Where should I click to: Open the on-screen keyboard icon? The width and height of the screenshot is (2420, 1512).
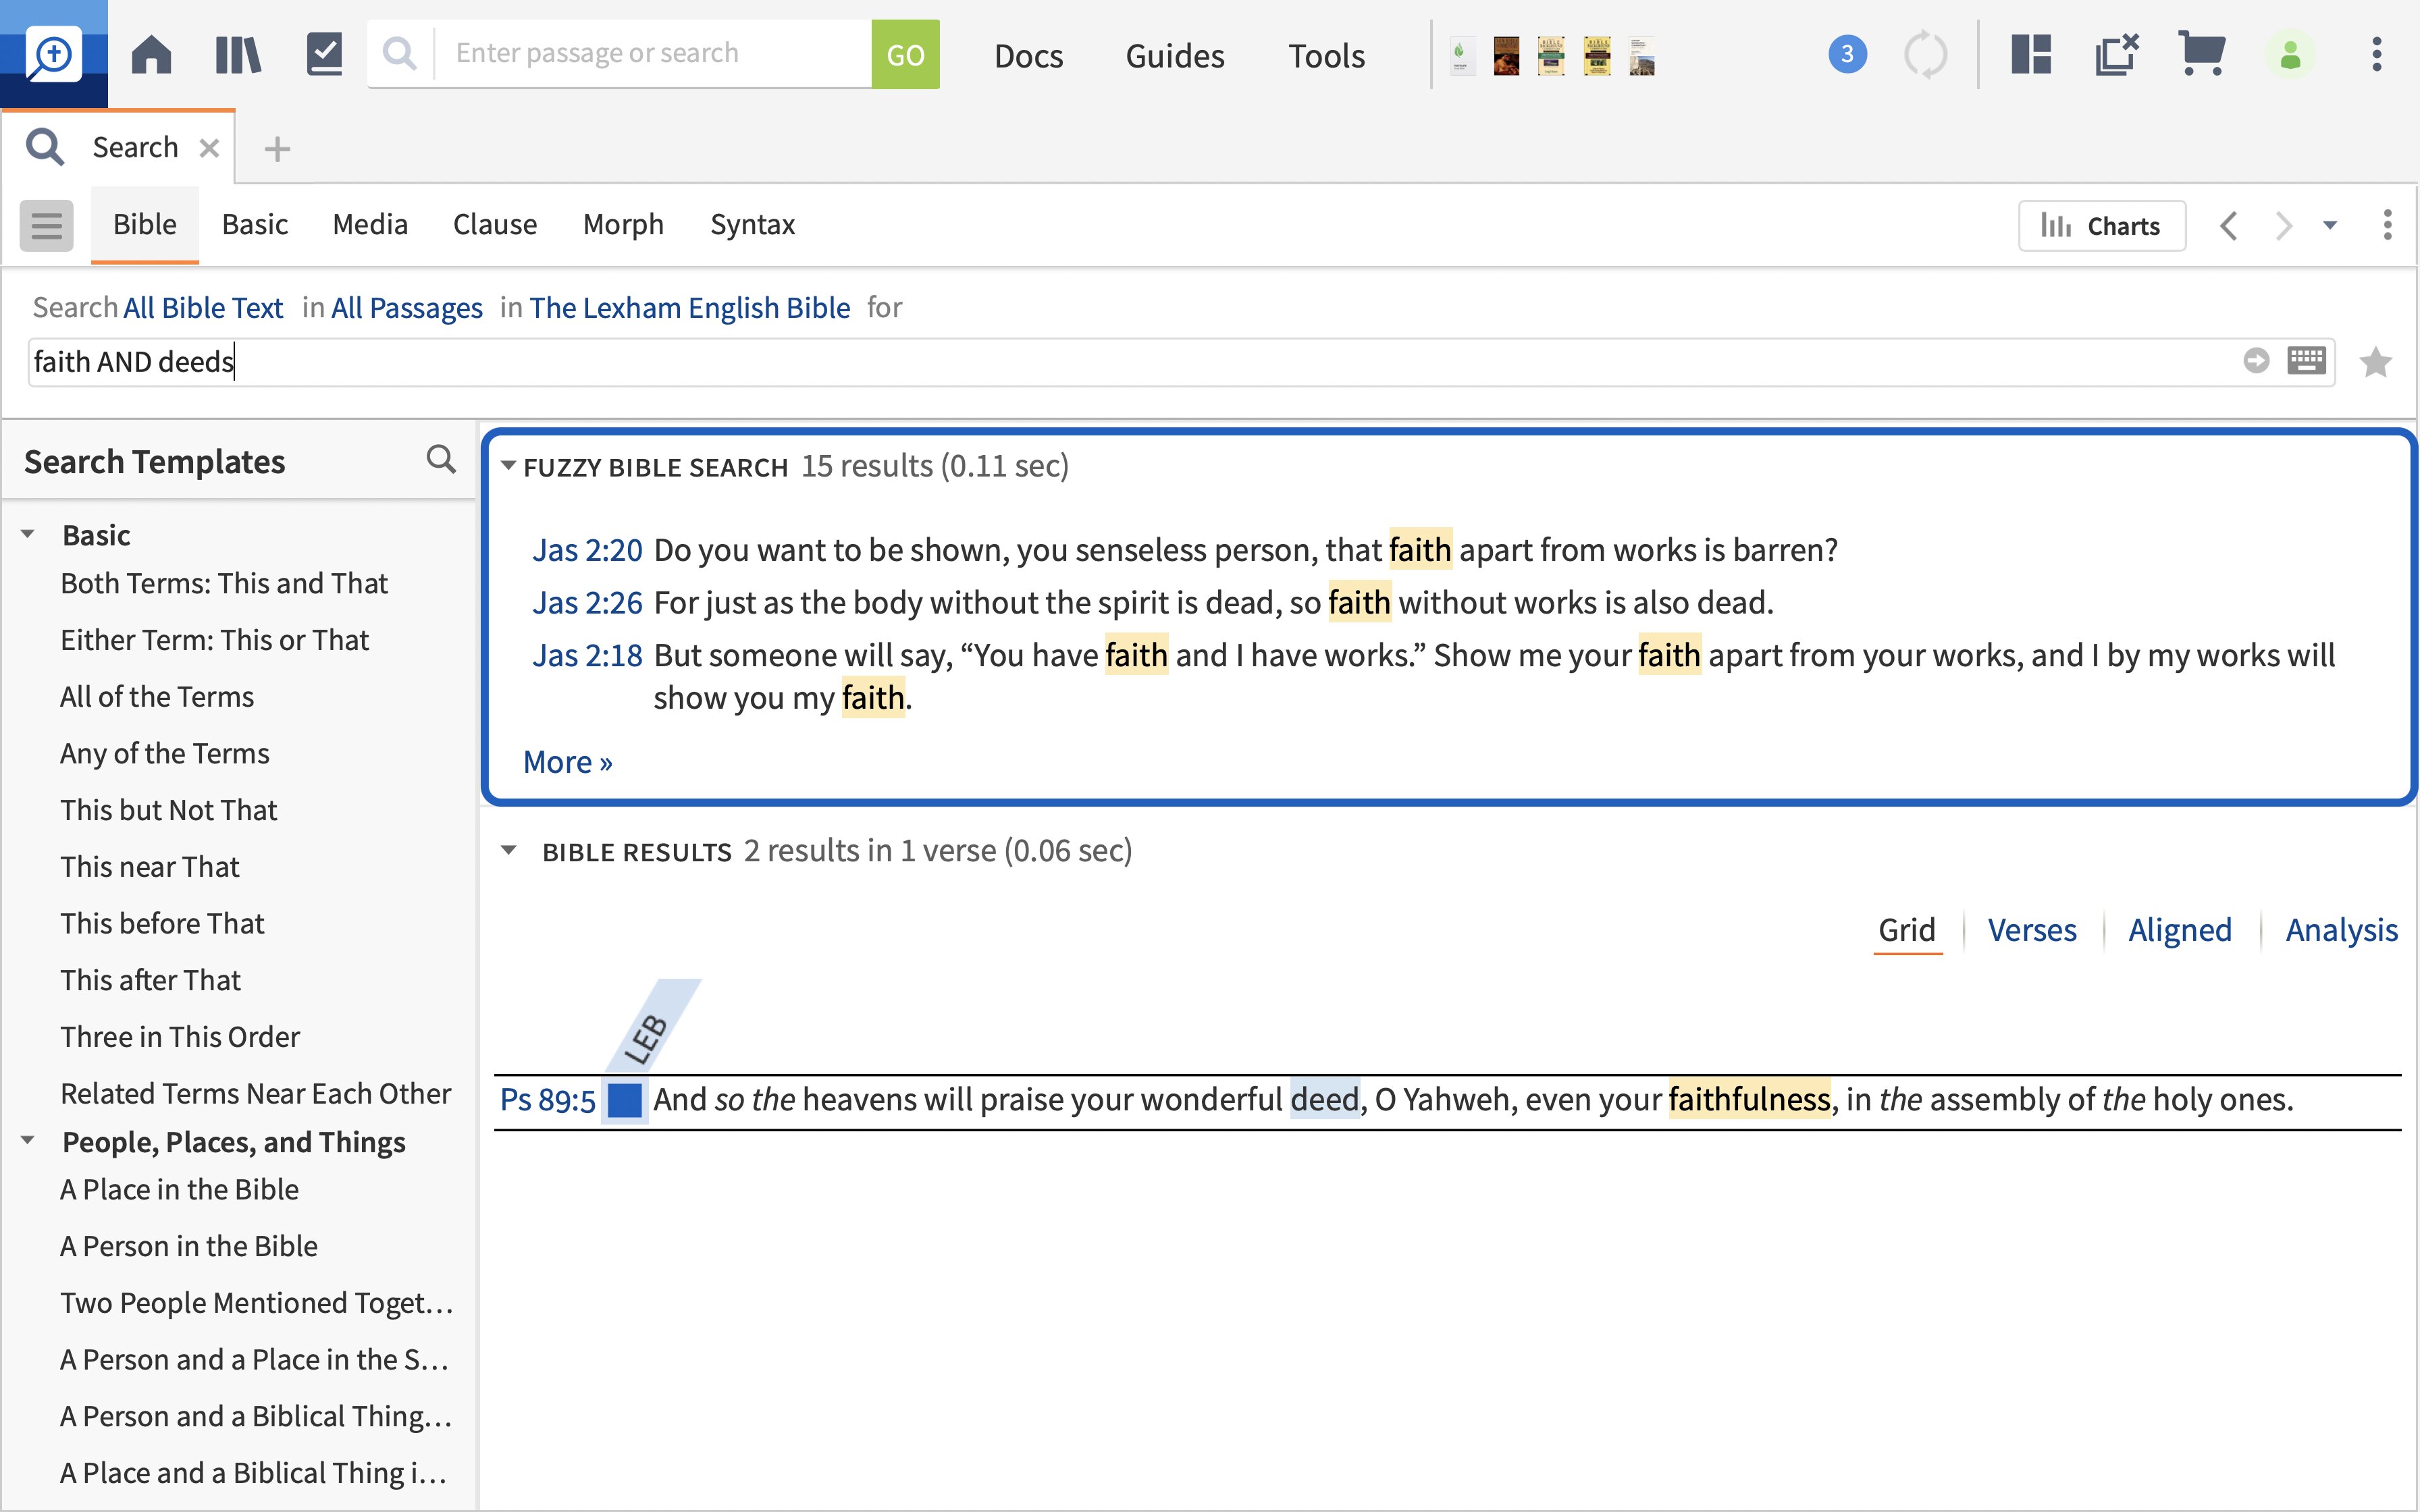pyautogui.click(x=2306, y=360)
